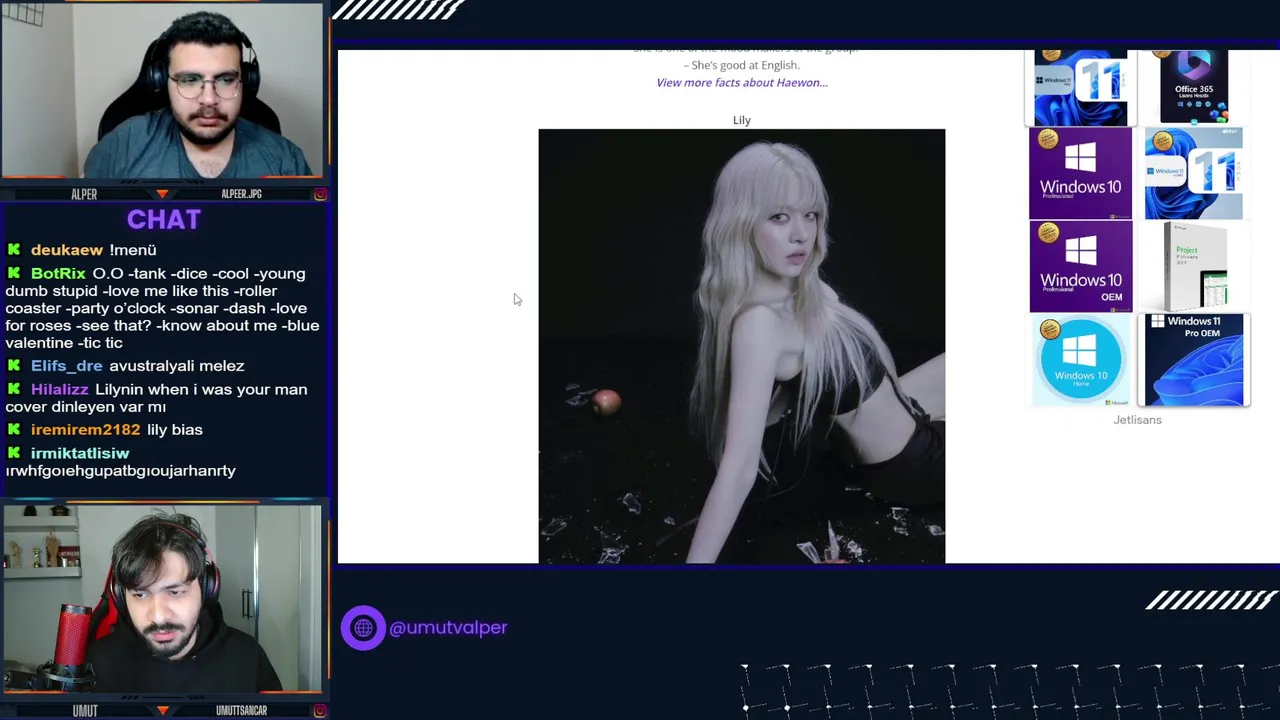Click the username iremirem2182 in chat
The height and width of the screenshot is (720, 1280).
[x=86, y=430]
